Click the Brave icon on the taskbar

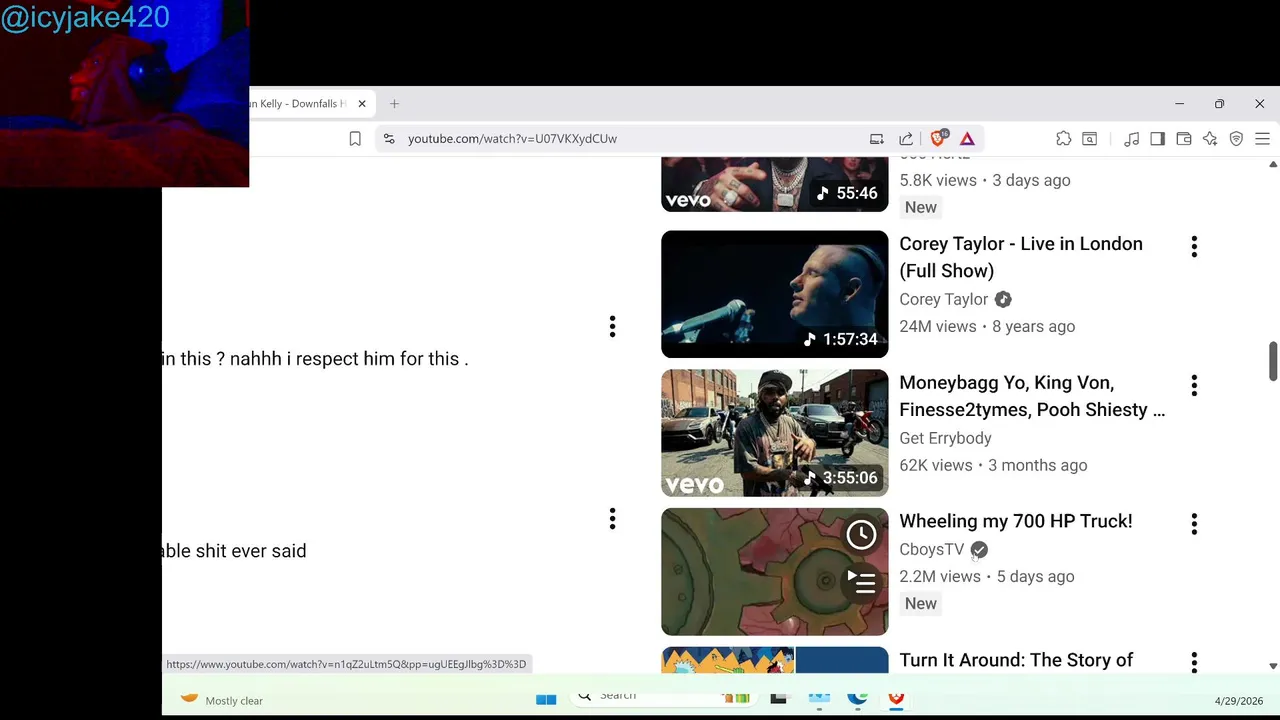[896, 698]
